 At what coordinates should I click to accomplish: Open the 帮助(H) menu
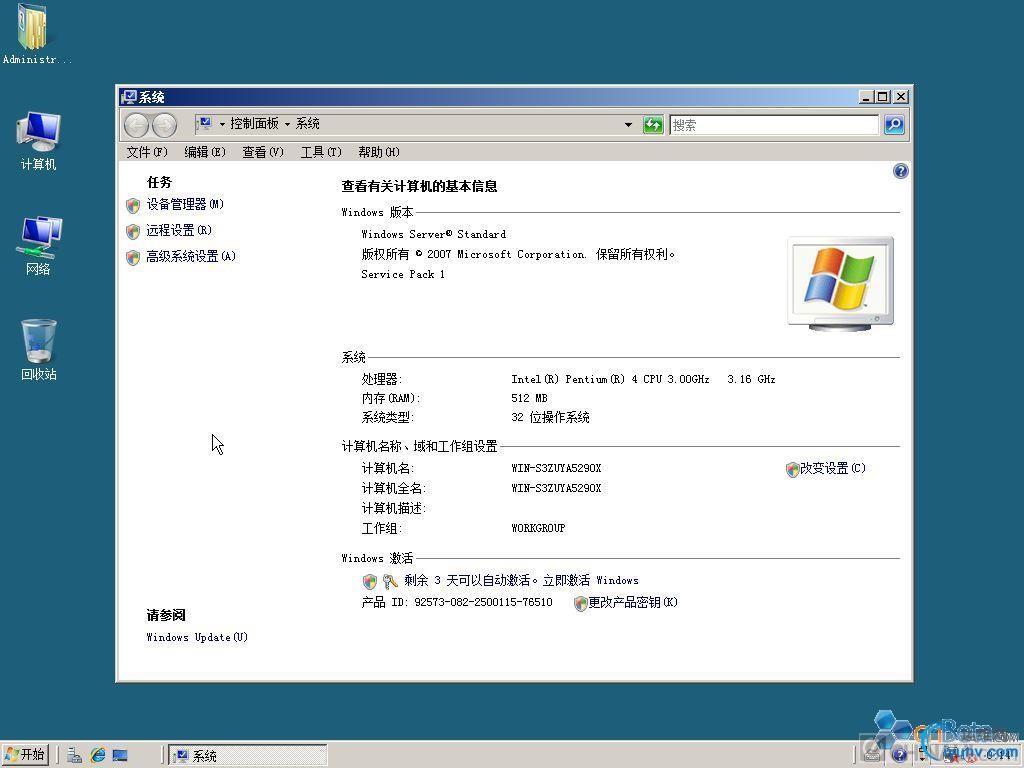tap(379, 152)
